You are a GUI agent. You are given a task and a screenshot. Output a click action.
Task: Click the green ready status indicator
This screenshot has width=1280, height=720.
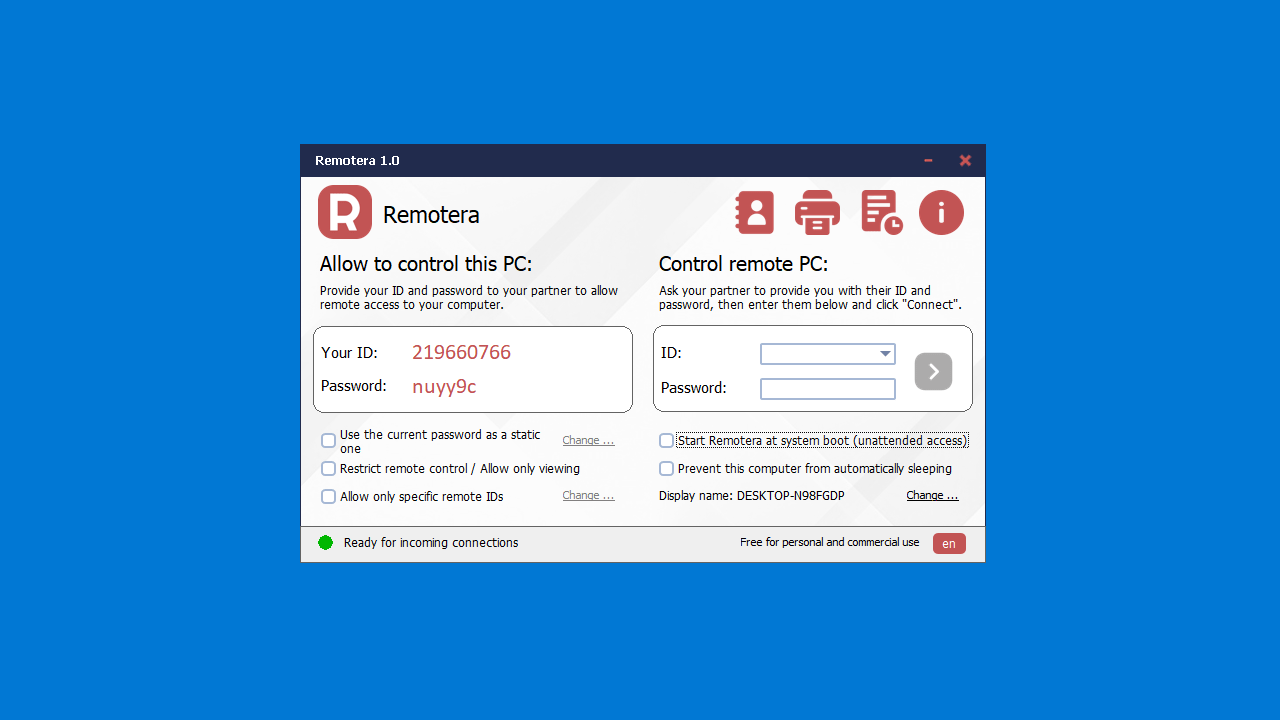click(325, 543)
